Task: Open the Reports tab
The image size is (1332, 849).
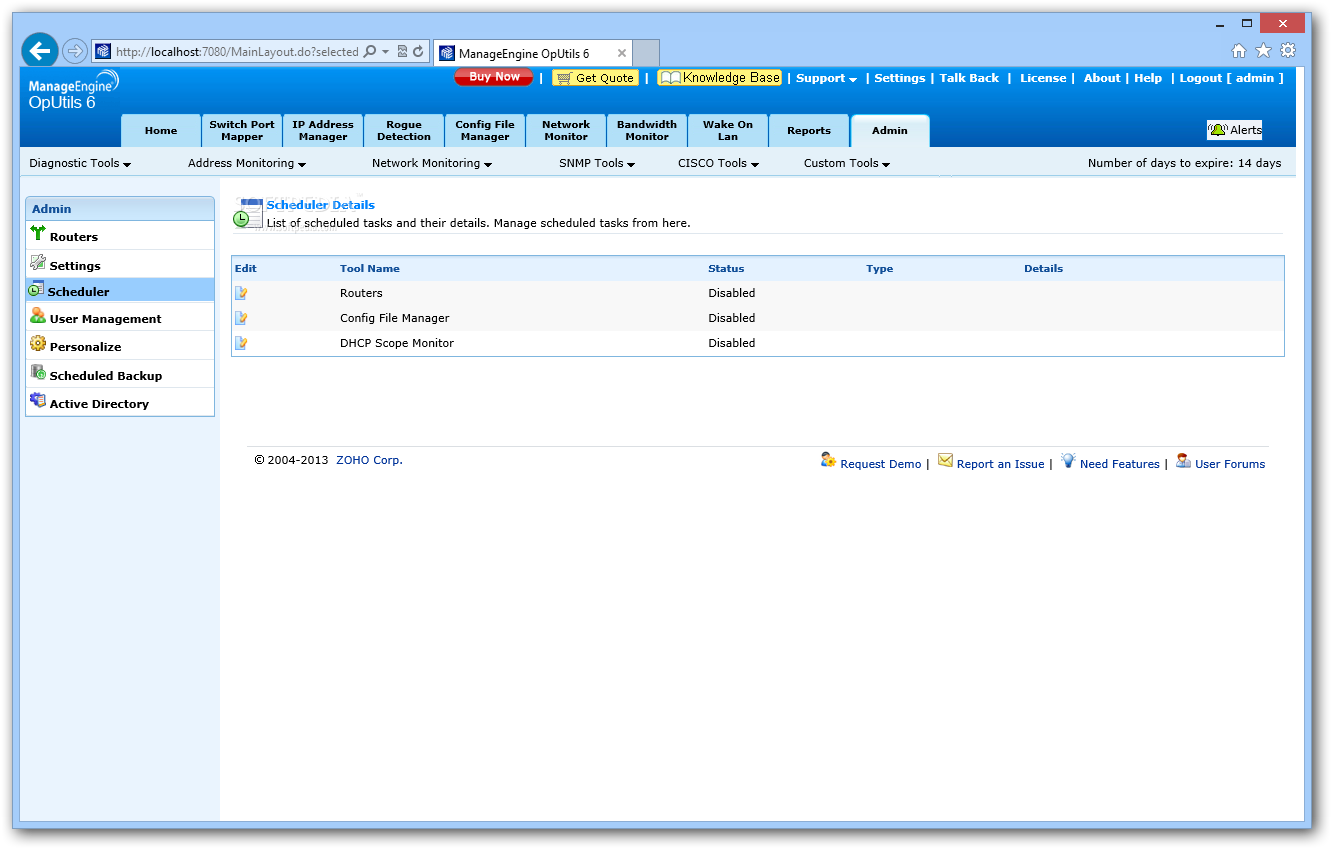Action: [x=809, y=131]
